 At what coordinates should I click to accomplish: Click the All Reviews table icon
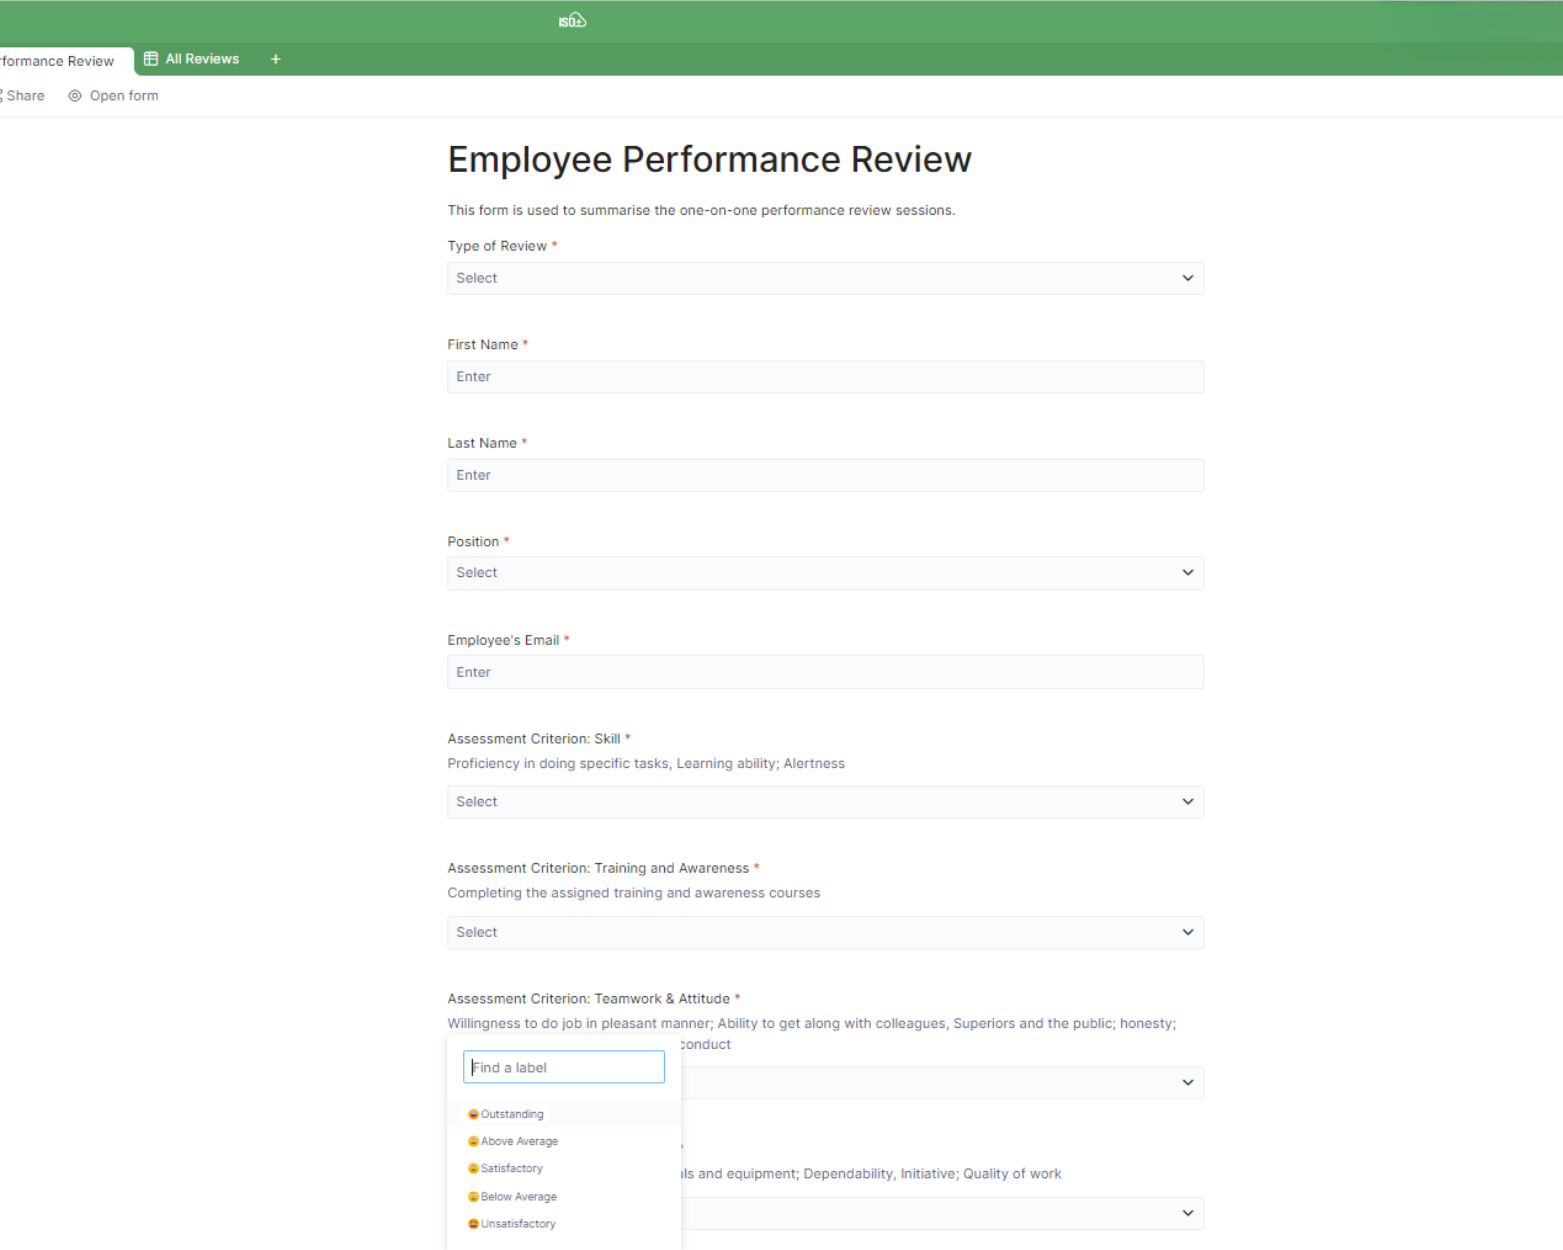(x=151, y=59)
